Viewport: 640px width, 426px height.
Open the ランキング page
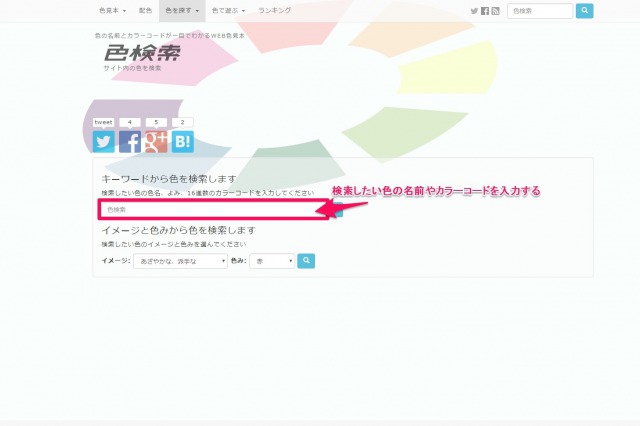click(275, 10)
